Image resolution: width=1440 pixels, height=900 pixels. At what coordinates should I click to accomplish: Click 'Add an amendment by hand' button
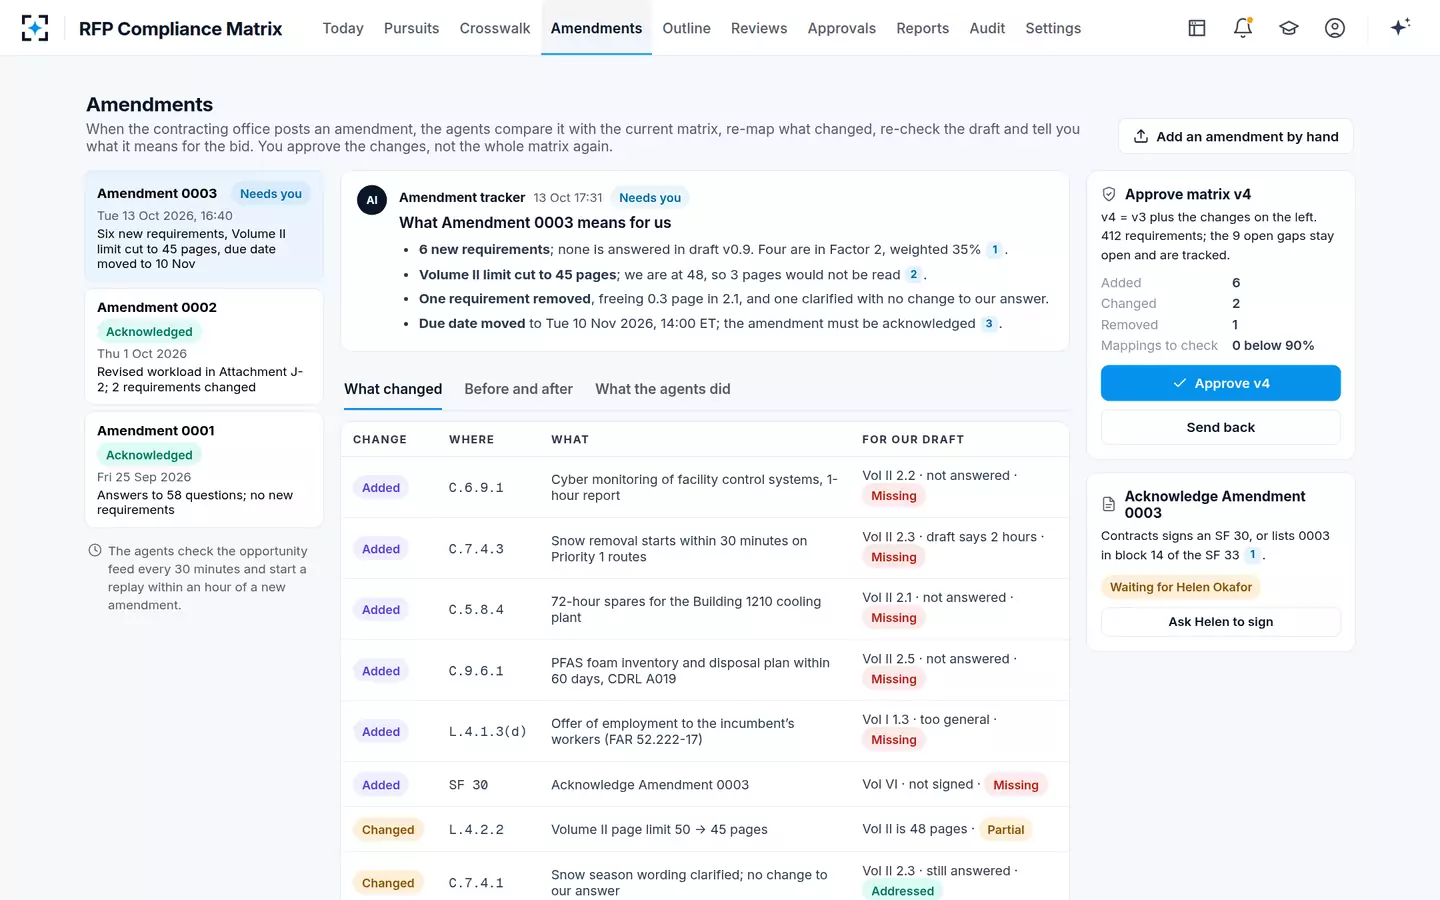tap(1236, 137)
